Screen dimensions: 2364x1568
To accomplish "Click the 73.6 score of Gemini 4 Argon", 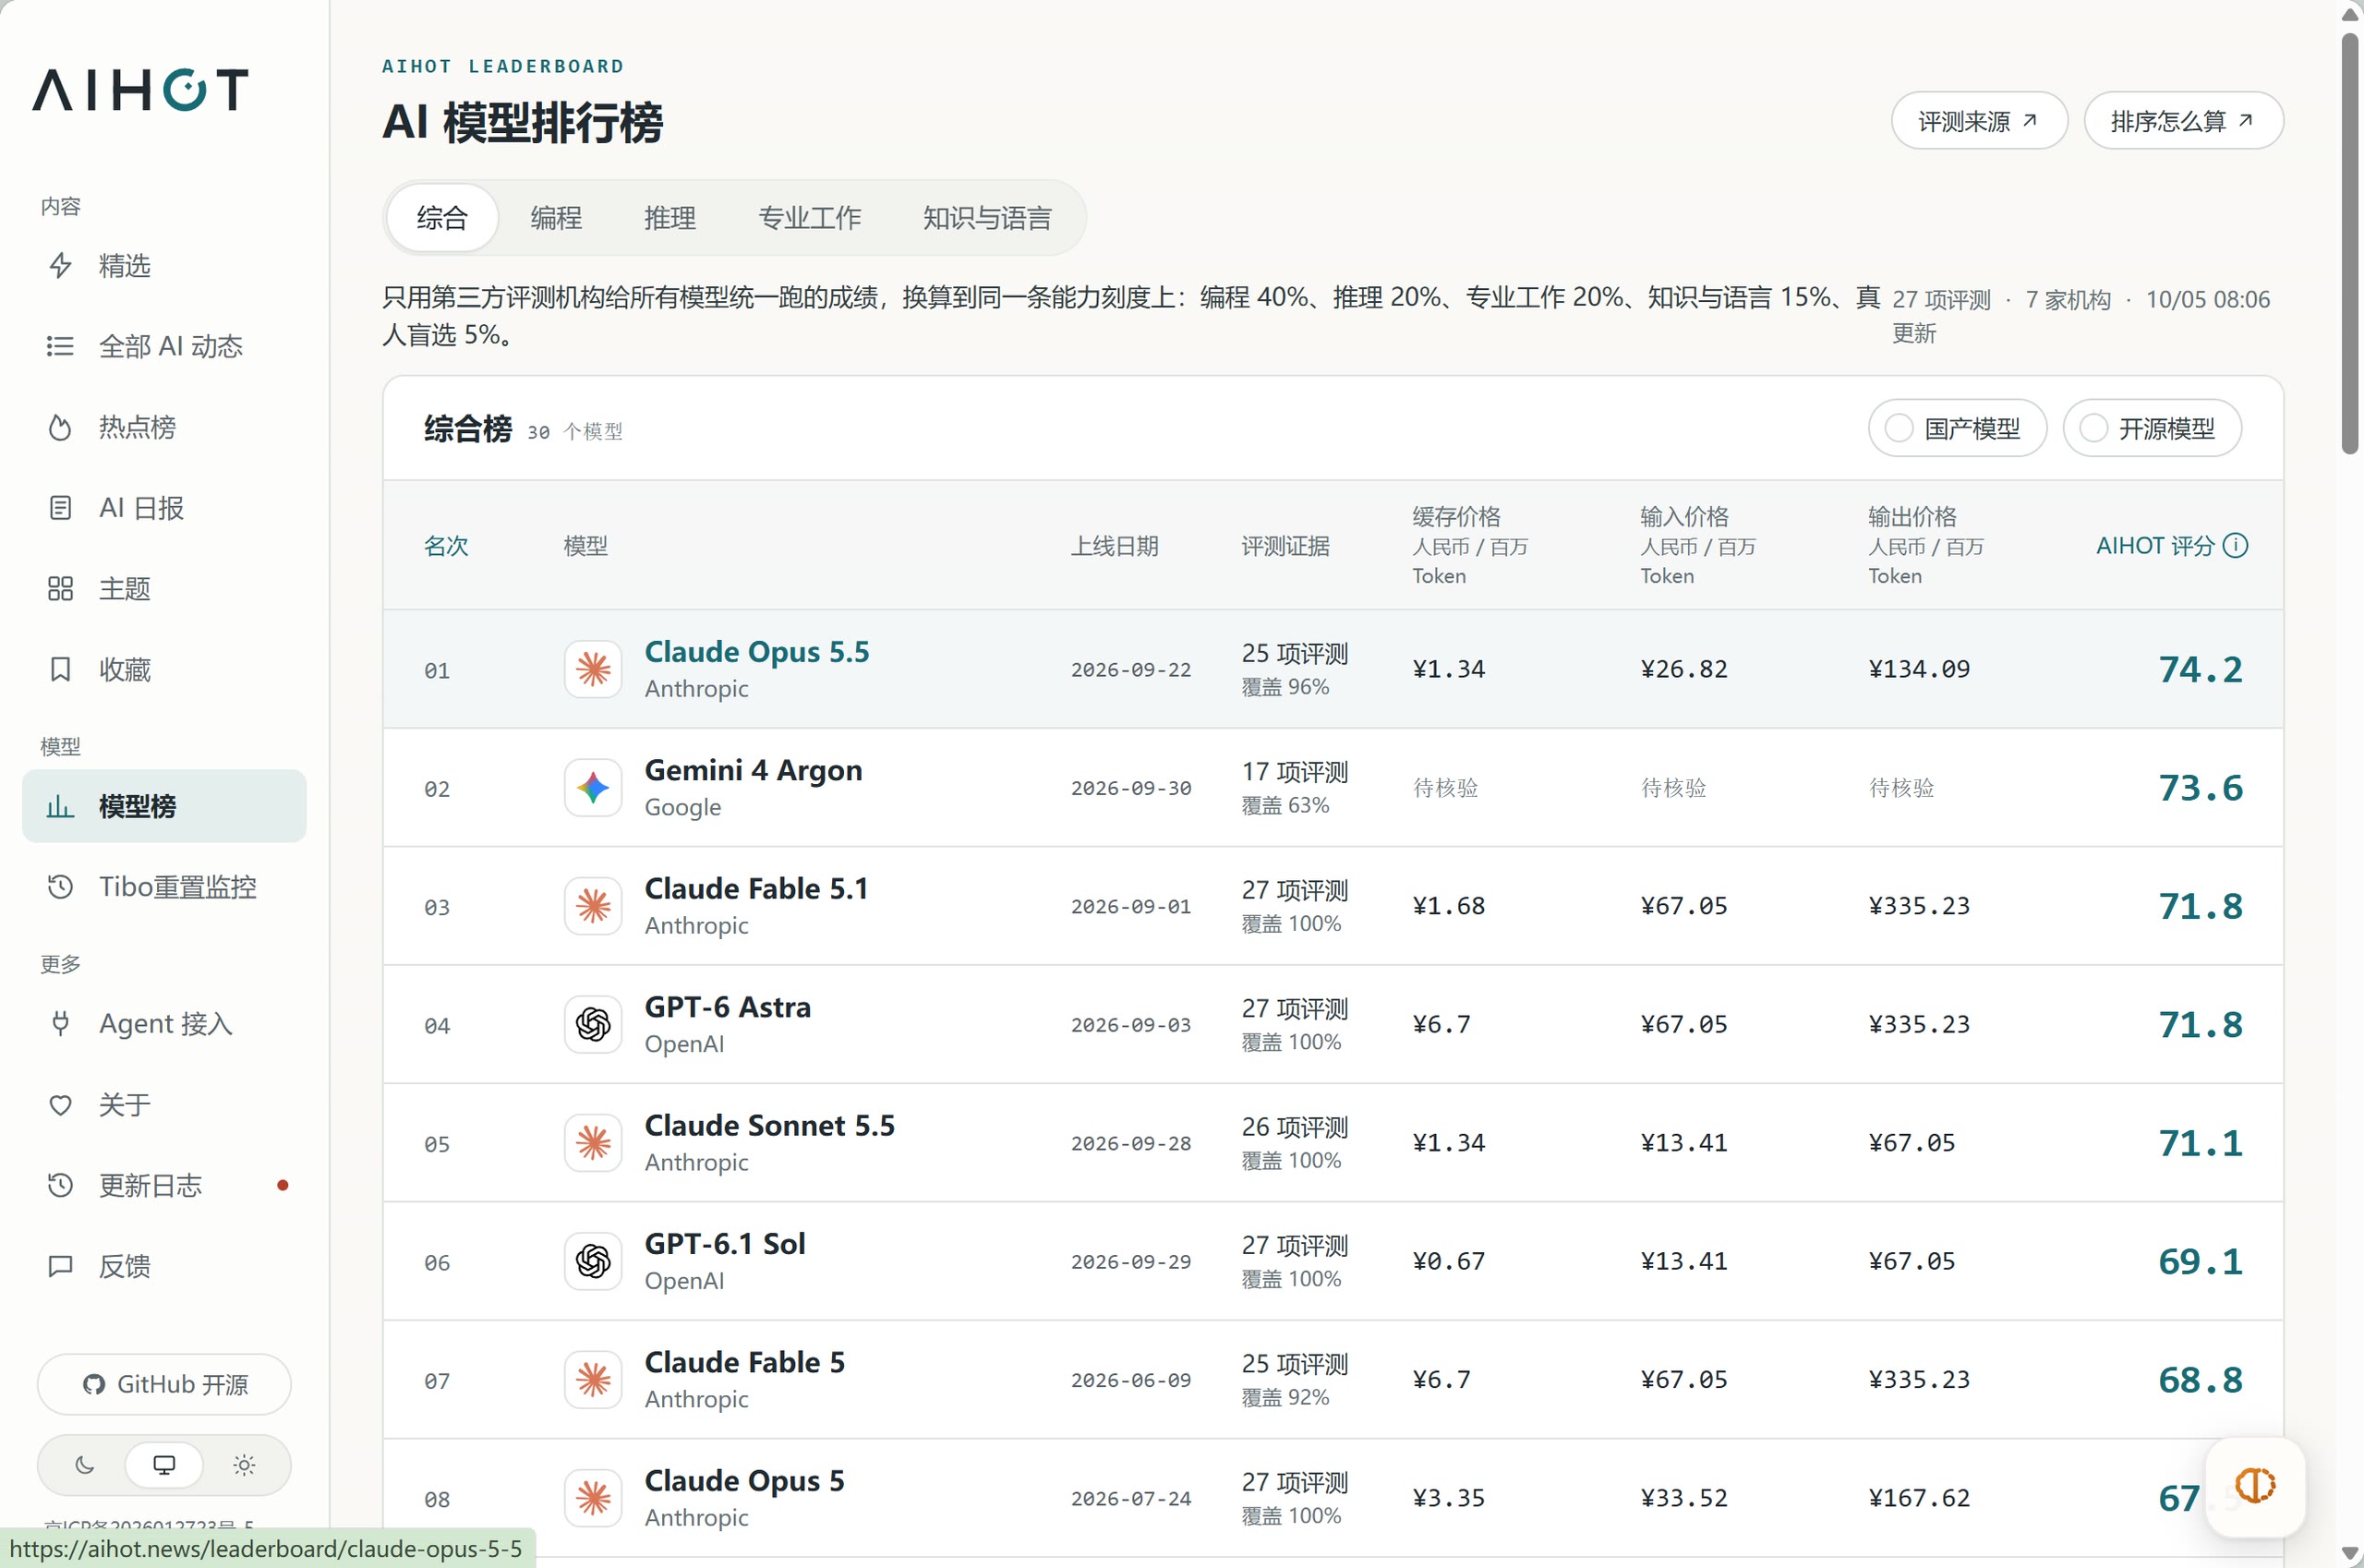I will (2200, 788).
